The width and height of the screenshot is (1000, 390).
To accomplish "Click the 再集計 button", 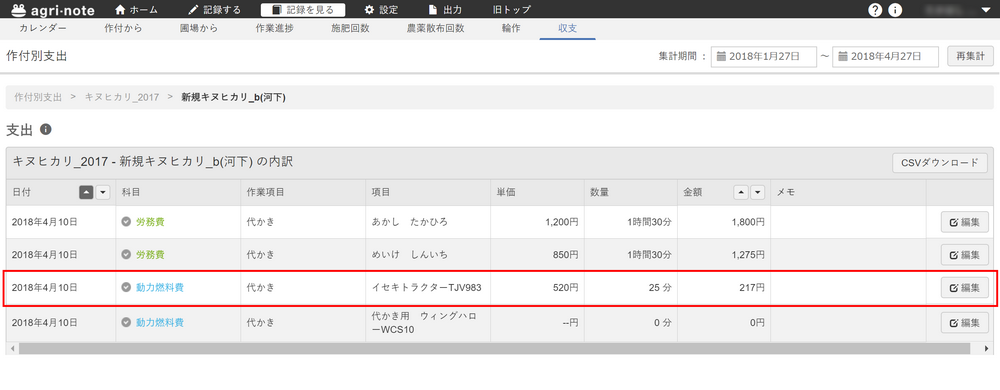I will click(970, 56).
